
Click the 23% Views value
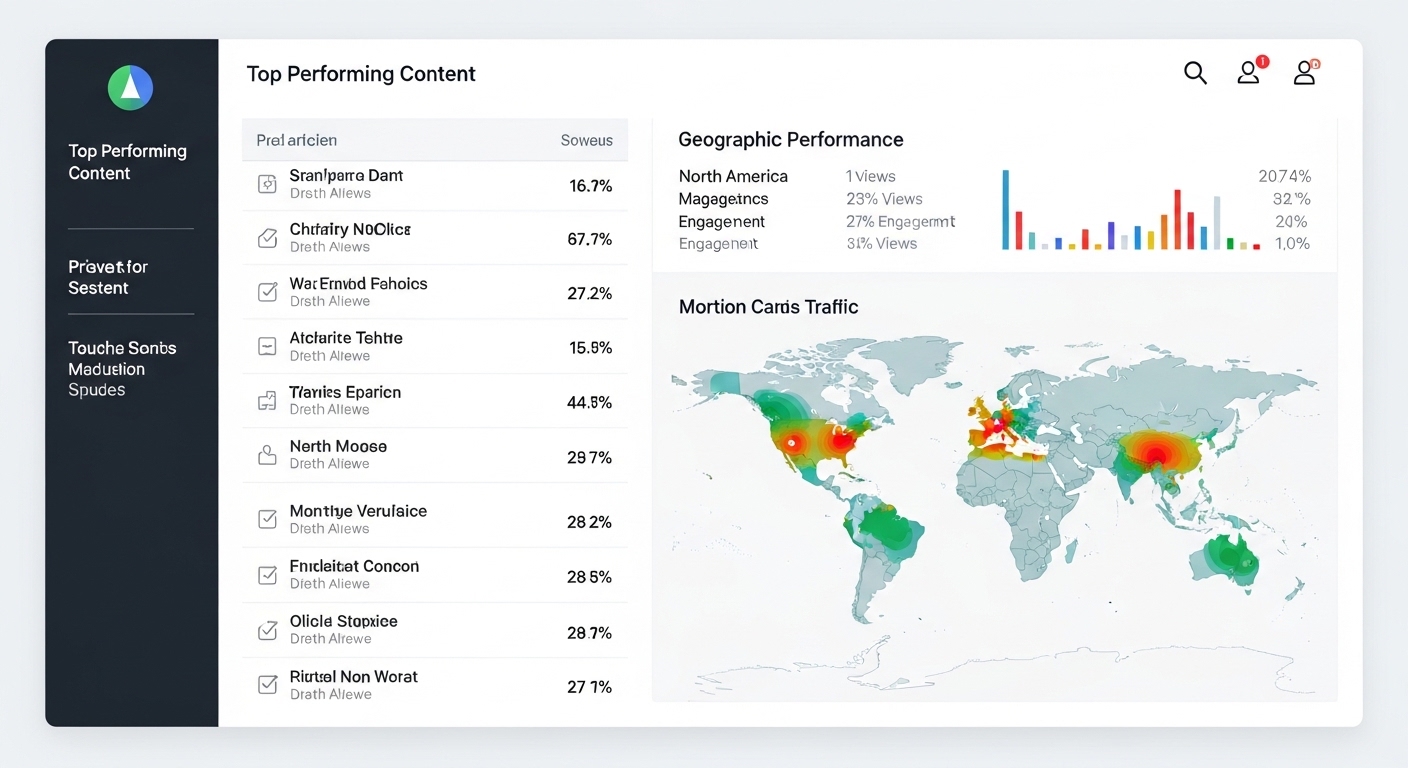pos(884,199)
